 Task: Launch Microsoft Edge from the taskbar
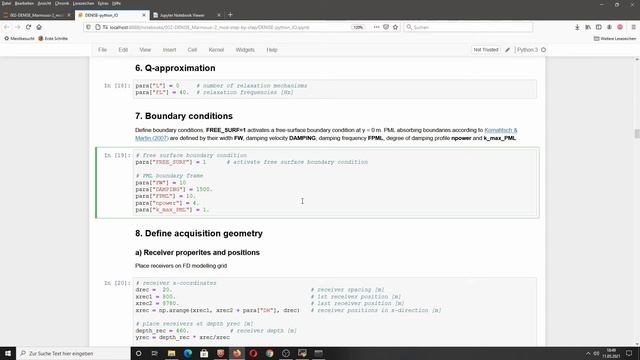[x=188, y=353]
